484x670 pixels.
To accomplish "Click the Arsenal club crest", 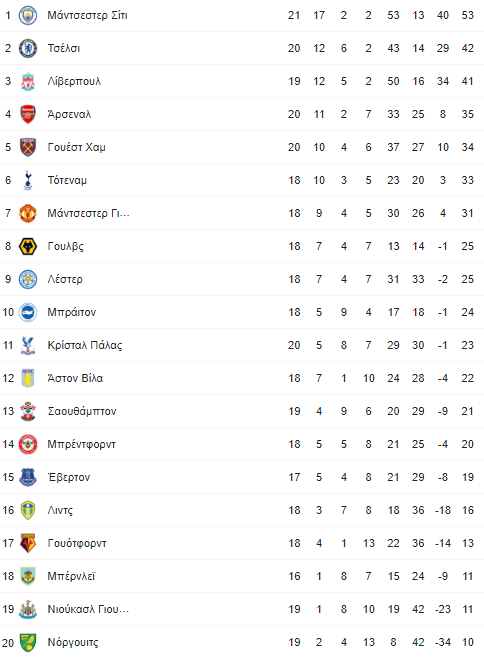I will (28, 114).
